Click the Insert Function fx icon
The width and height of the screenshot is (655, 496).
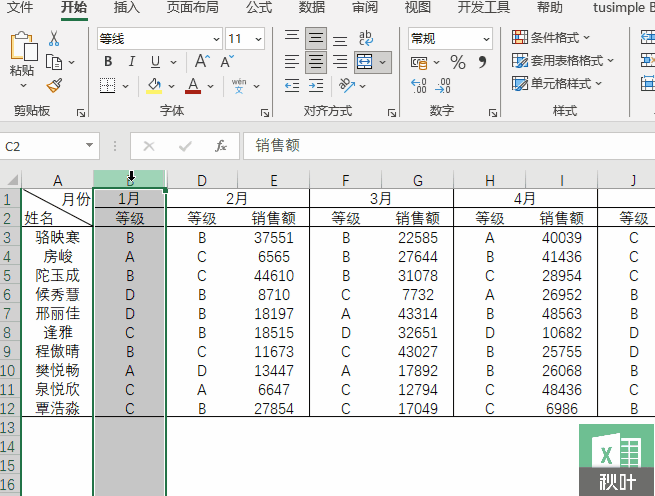click(221, 146)
